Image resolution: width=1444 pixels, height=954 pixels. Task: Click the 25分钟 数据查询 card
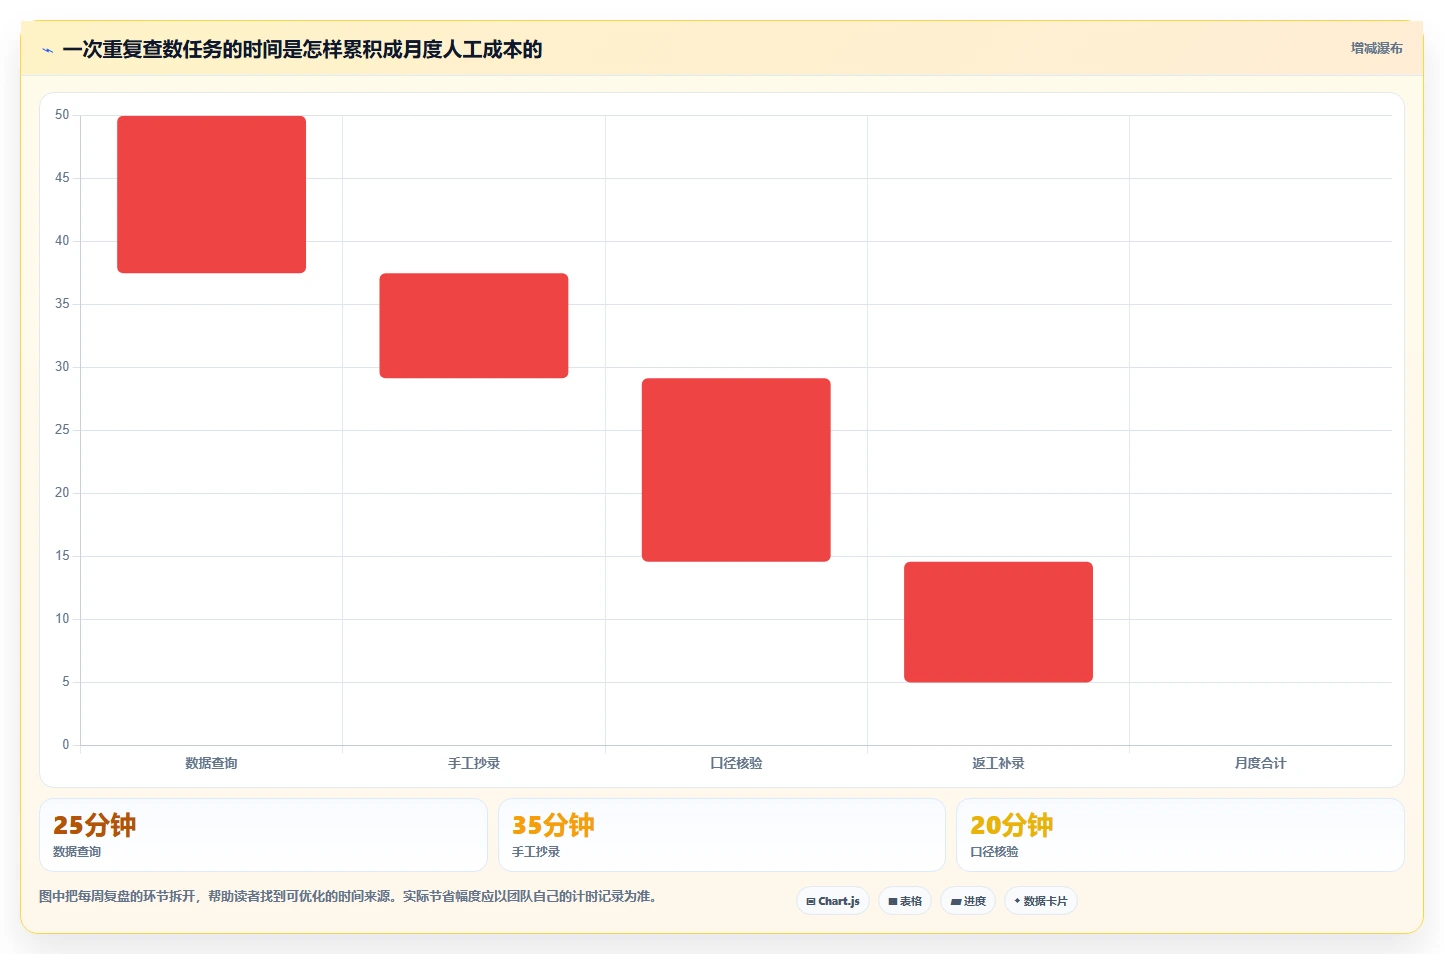tap(263, 835)
